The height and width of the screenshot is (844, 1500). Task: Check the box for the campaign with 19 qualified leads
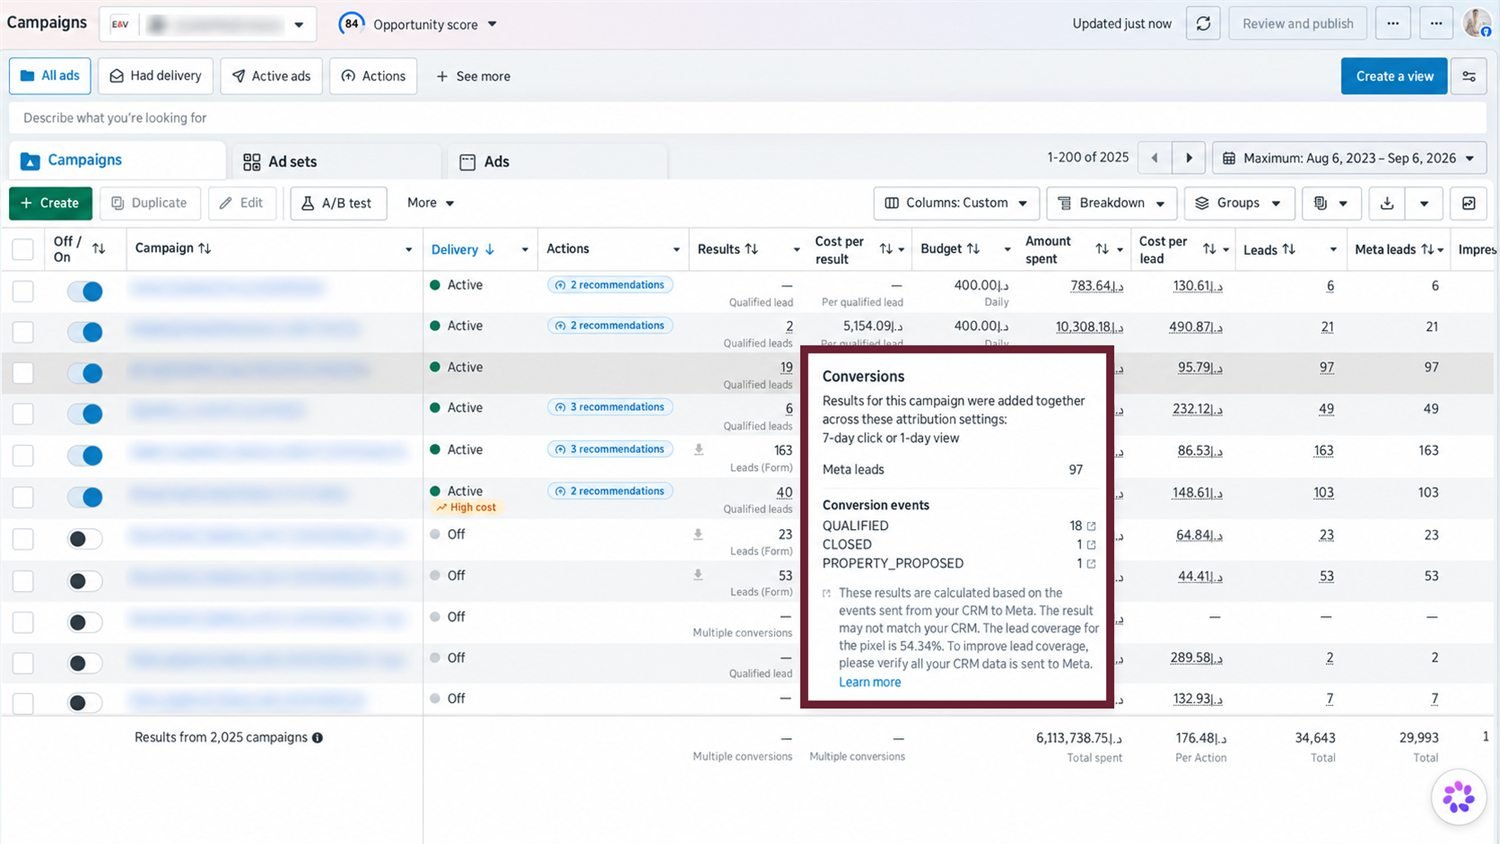pos(22,373)
